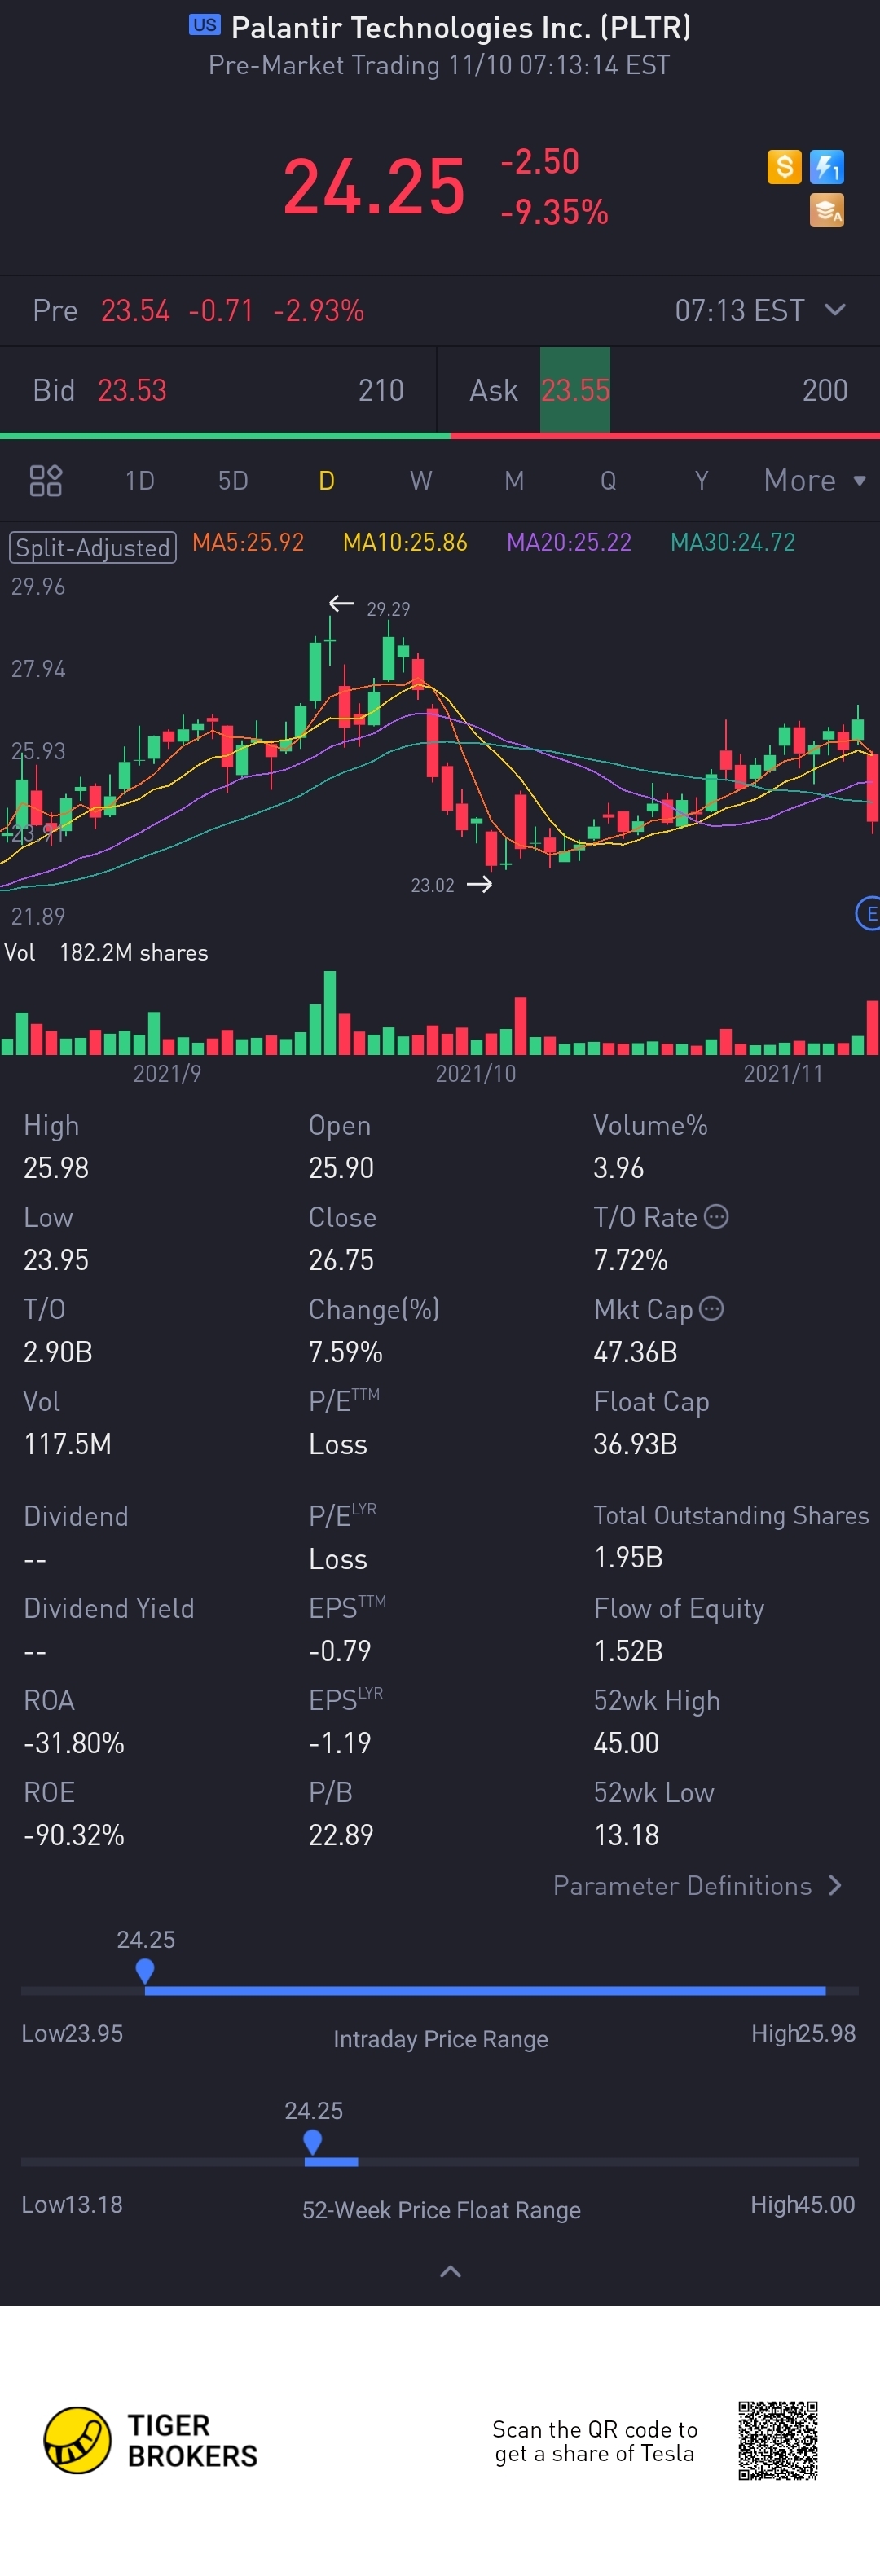Tap the Bid price 23.53

click(132, 390)
